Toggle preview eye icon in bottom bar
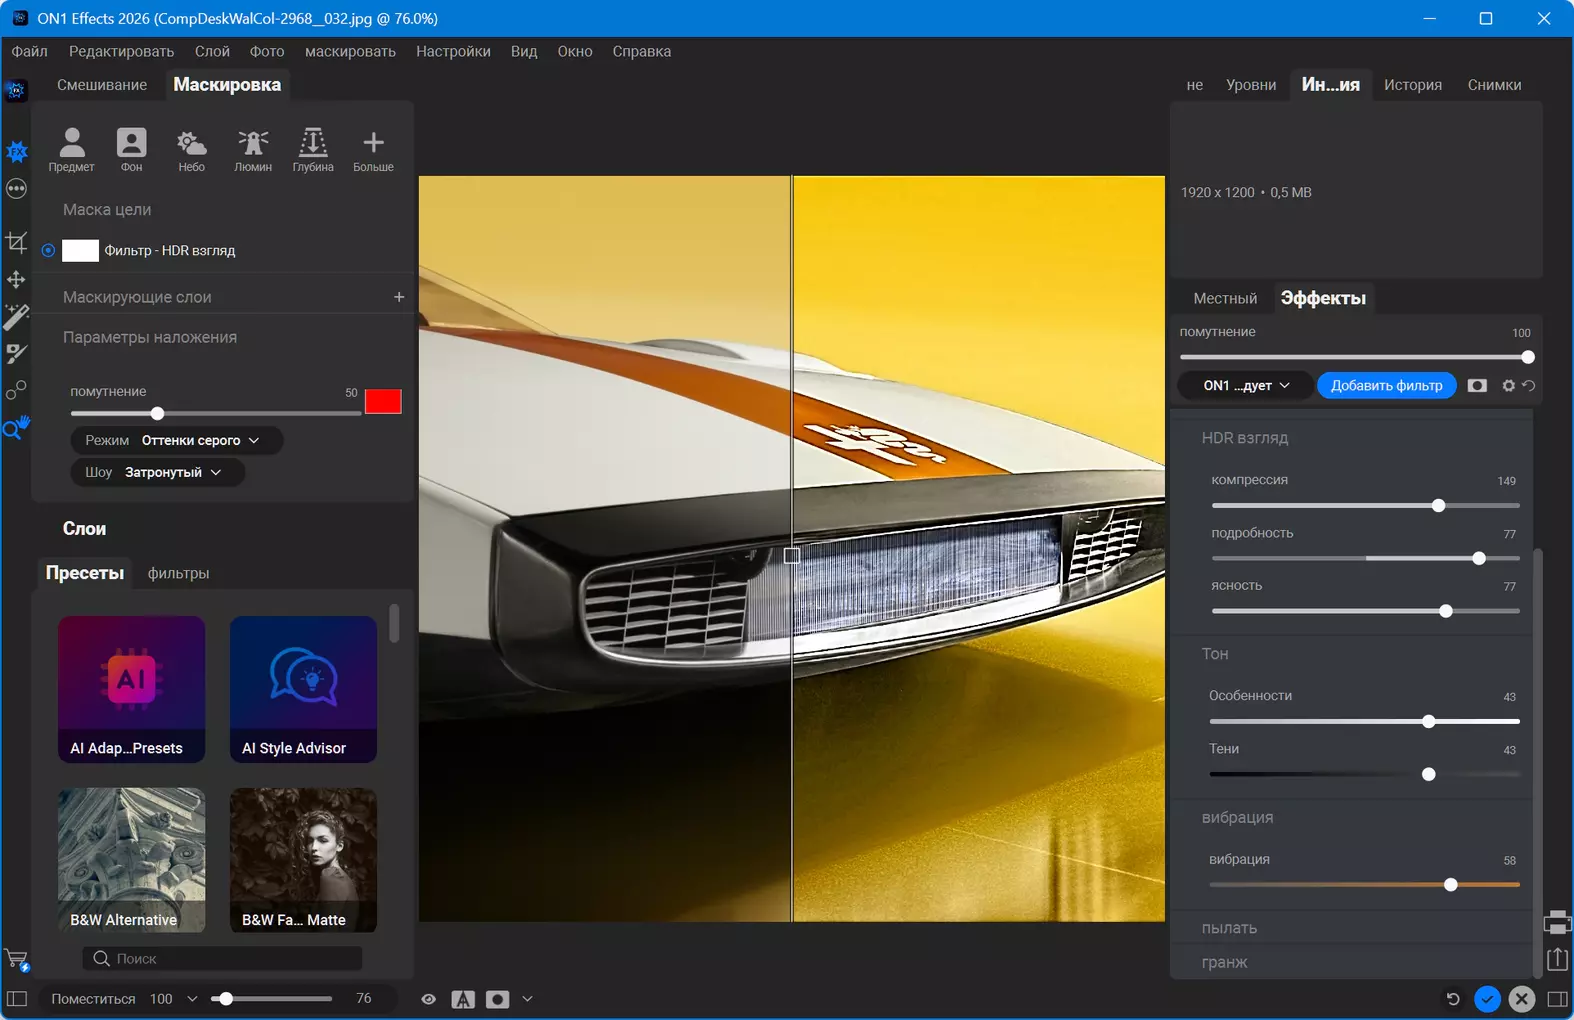The width and height of the screenshot is (1574, 1020). (x=428, y=999)
